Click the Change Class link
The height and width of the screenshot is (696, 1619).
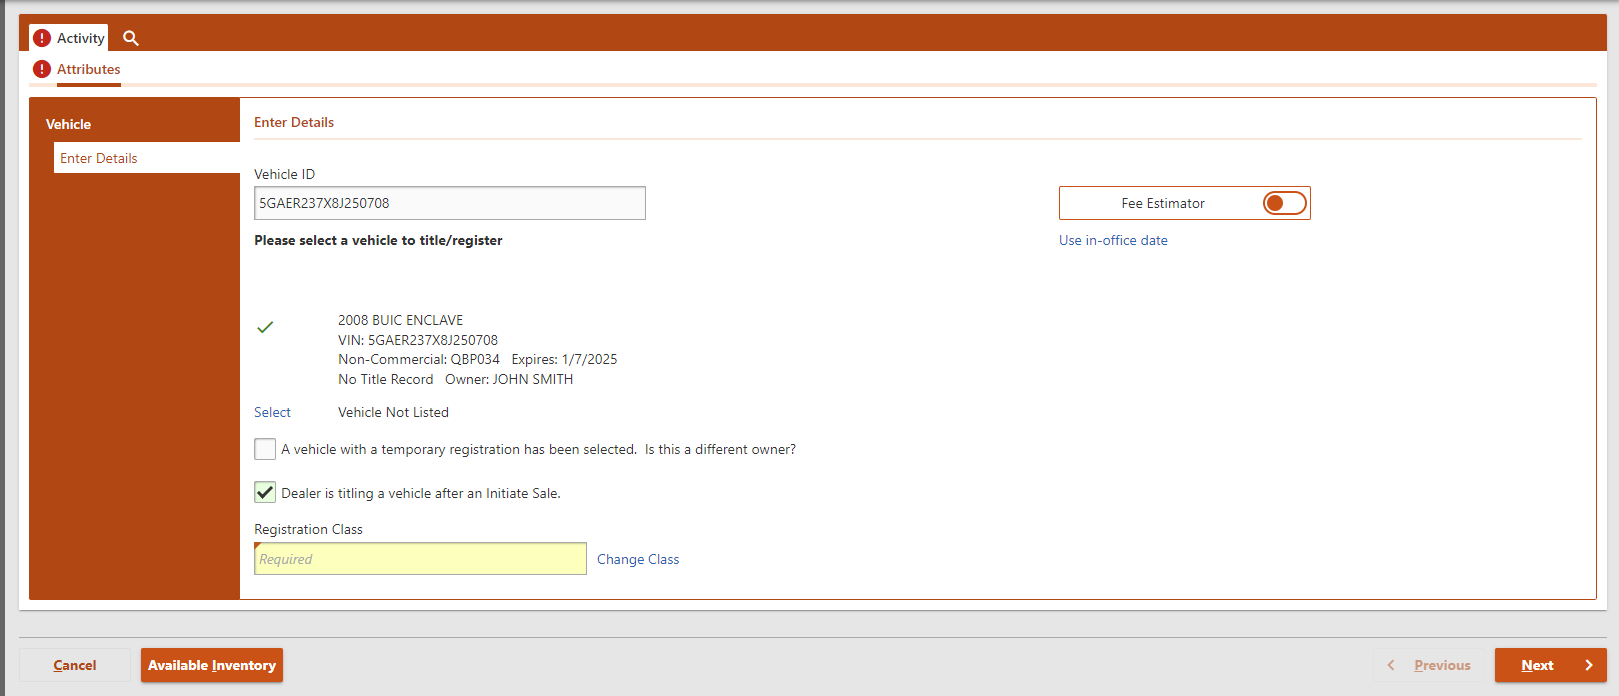638,559
